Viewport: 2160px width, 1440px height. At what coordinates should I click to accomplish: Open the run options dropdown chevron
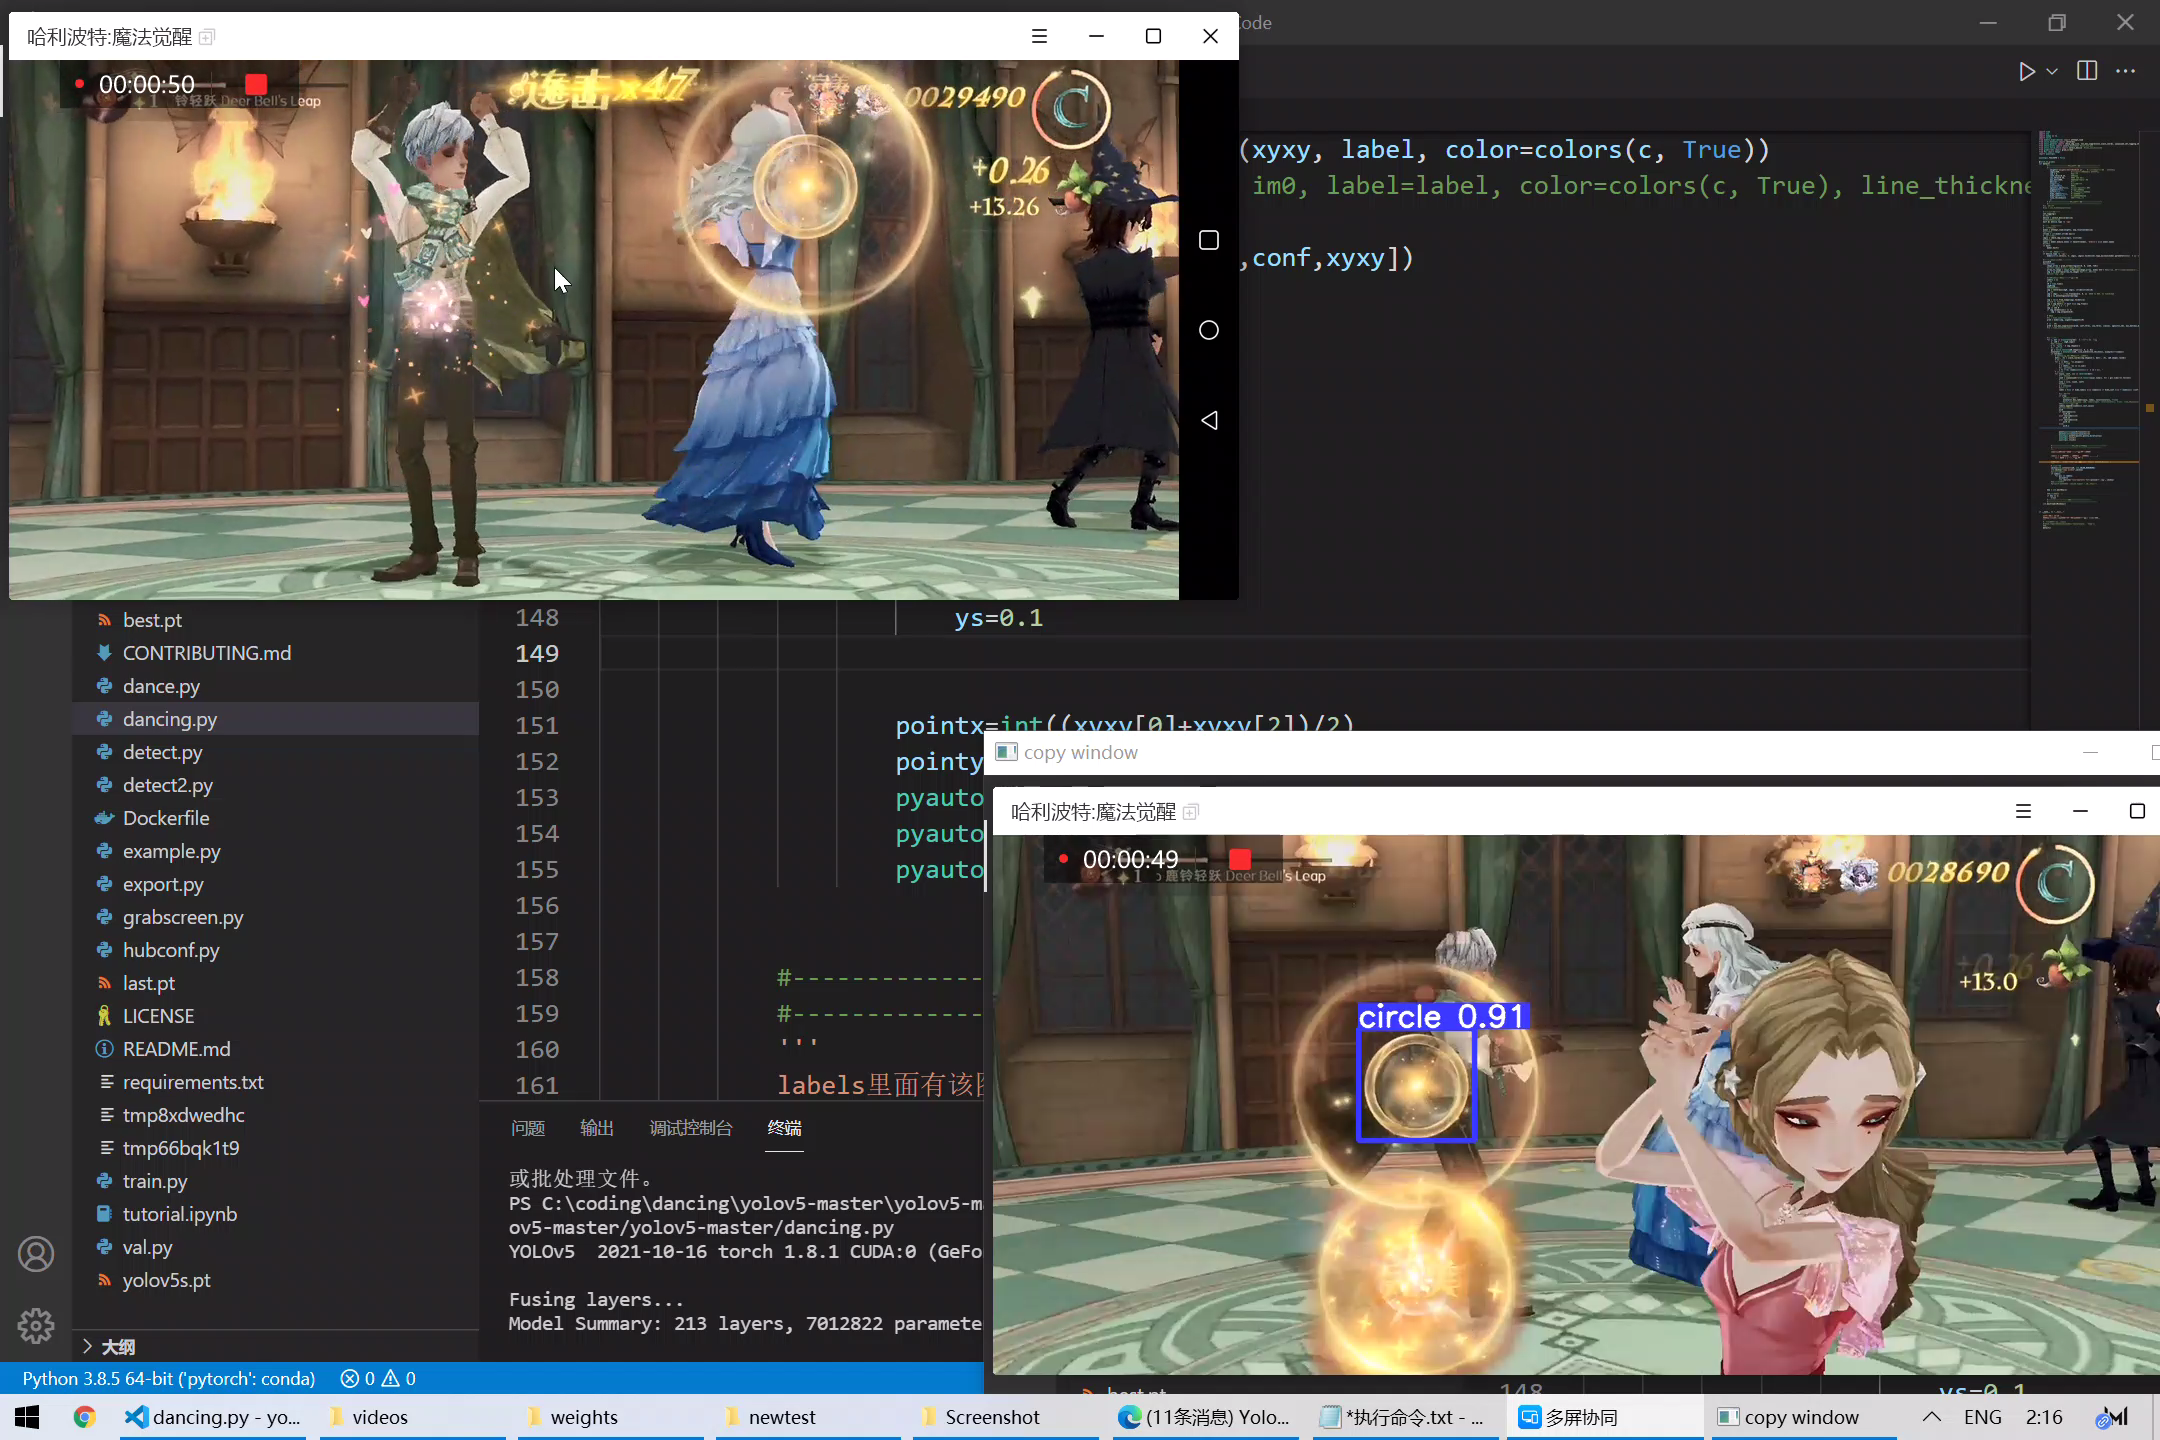2051,73
